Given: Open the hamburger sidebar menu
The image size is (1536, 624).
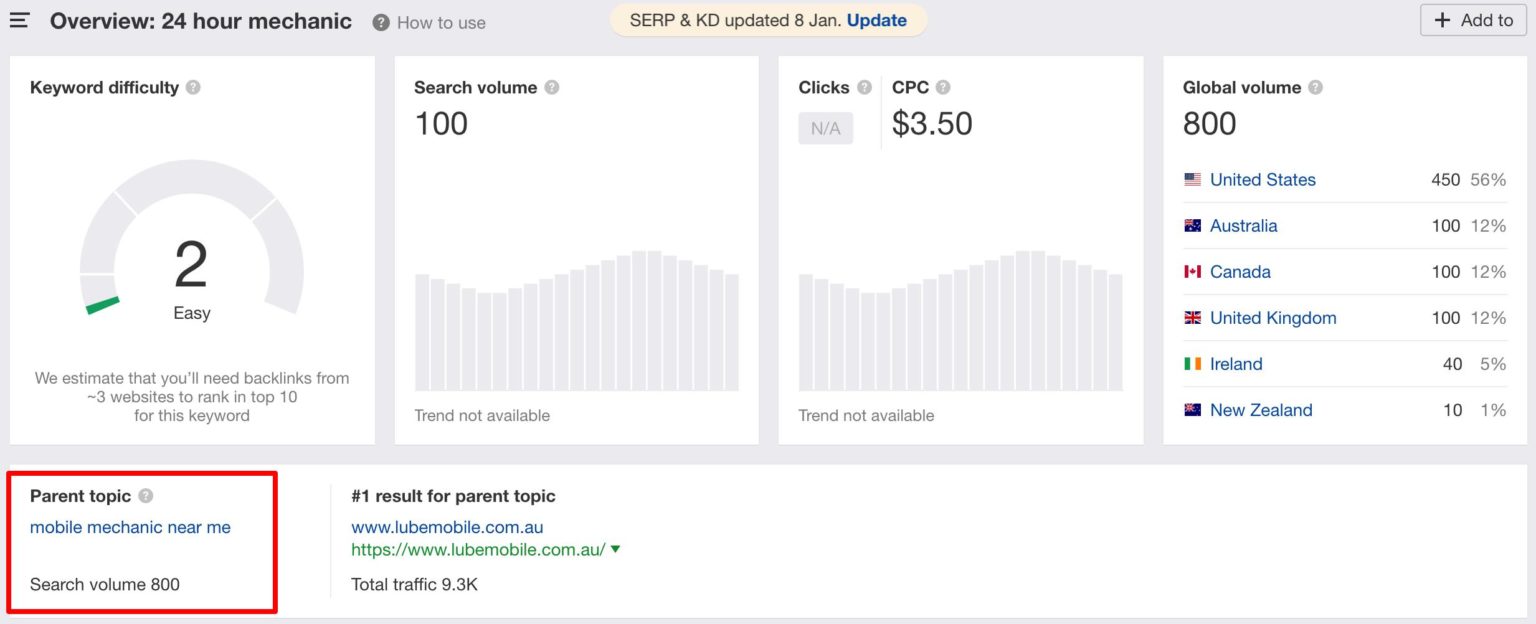Looking at the screenshot, I should pos(19,21).
